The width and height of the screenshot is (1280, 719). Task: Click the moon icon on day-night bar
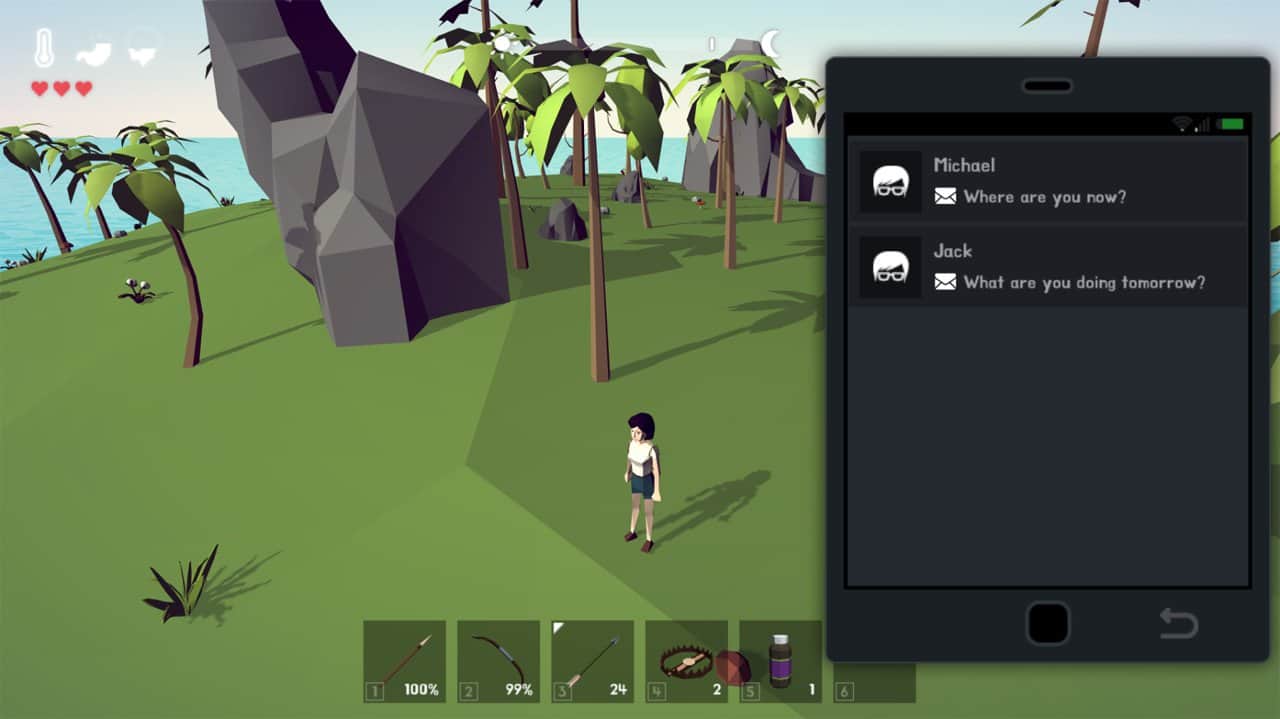(771, 42)
